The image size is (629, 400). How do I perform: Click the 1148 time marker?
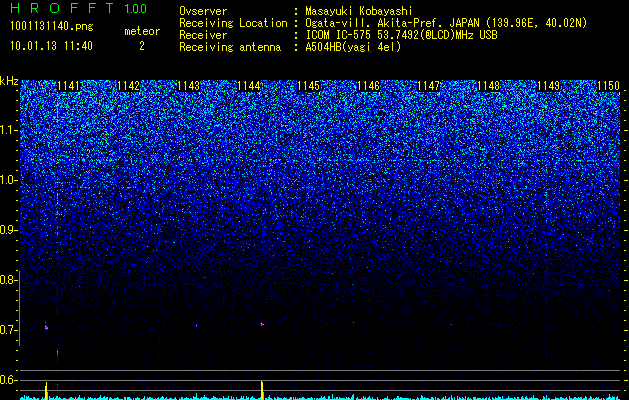point(489,86)
